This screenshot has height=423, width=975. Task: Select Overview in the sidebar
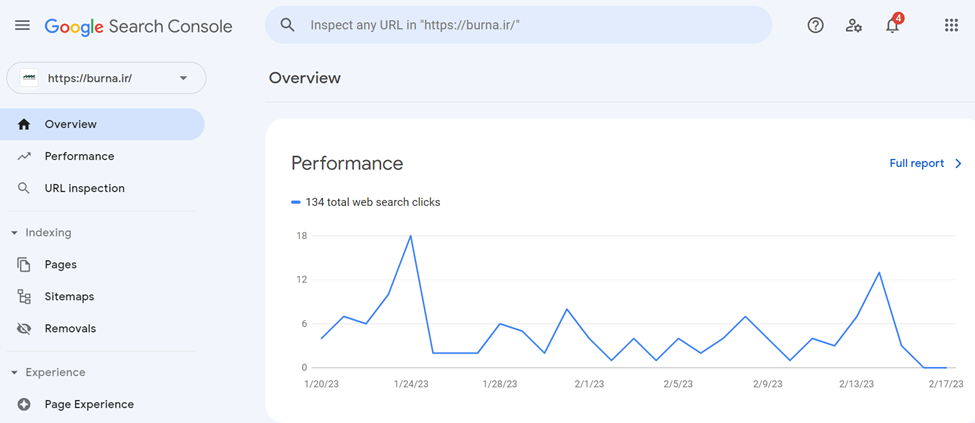click(x=70, y=125)
